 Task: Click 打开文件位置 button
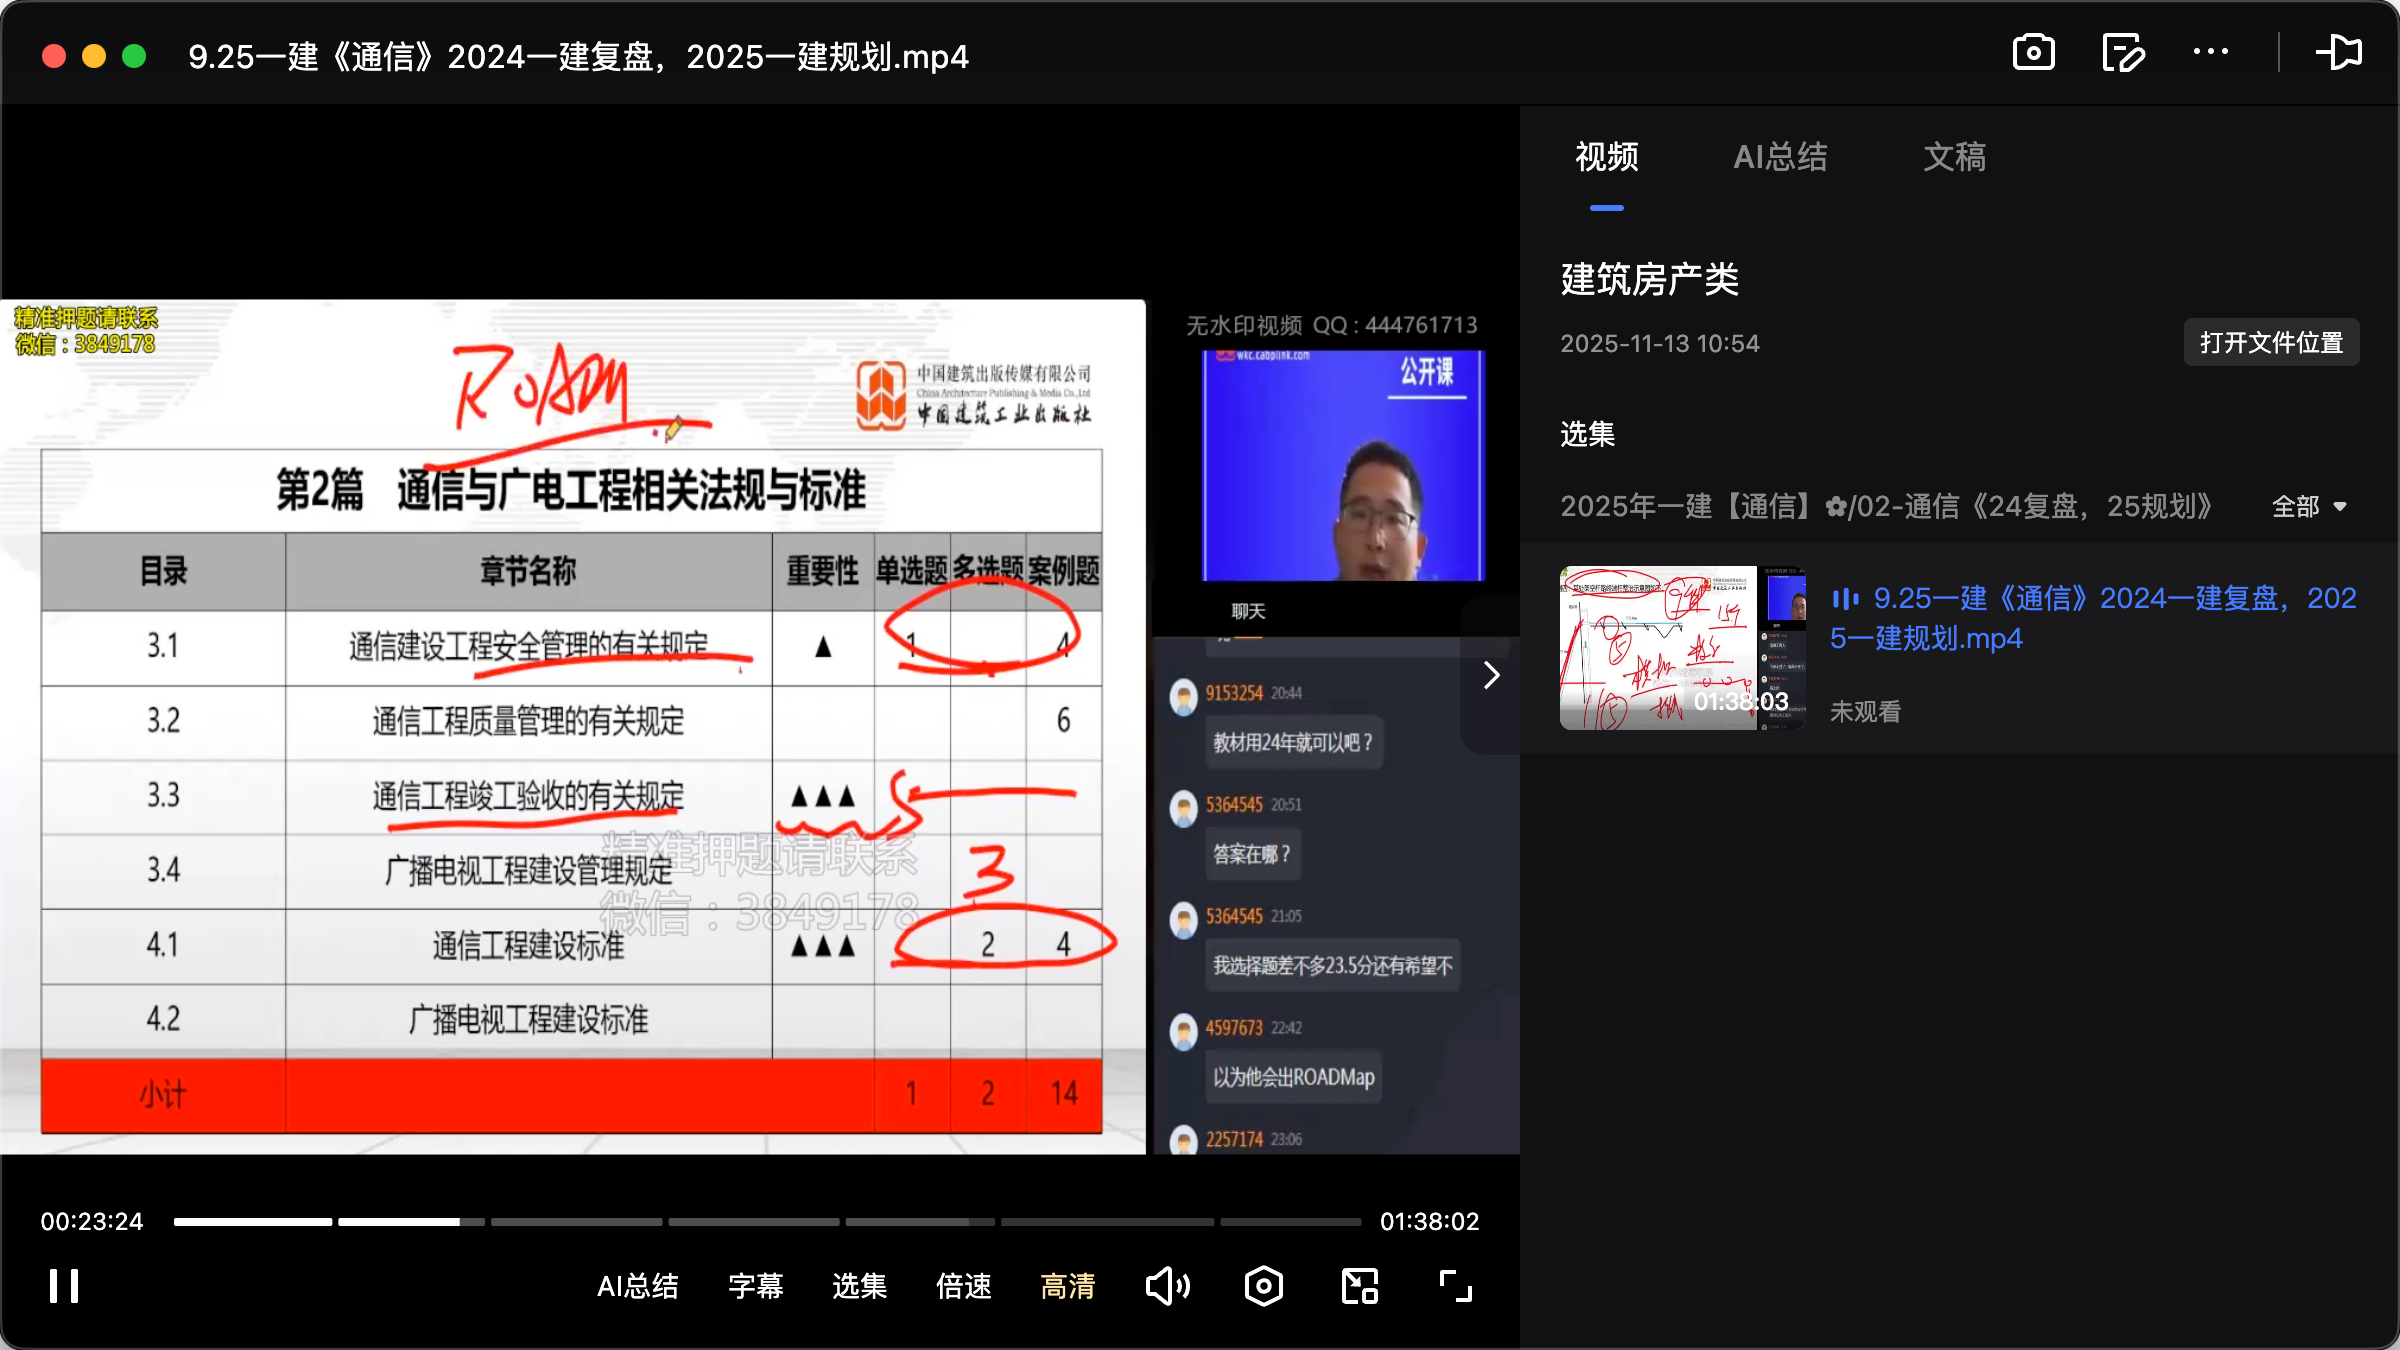2271,342
